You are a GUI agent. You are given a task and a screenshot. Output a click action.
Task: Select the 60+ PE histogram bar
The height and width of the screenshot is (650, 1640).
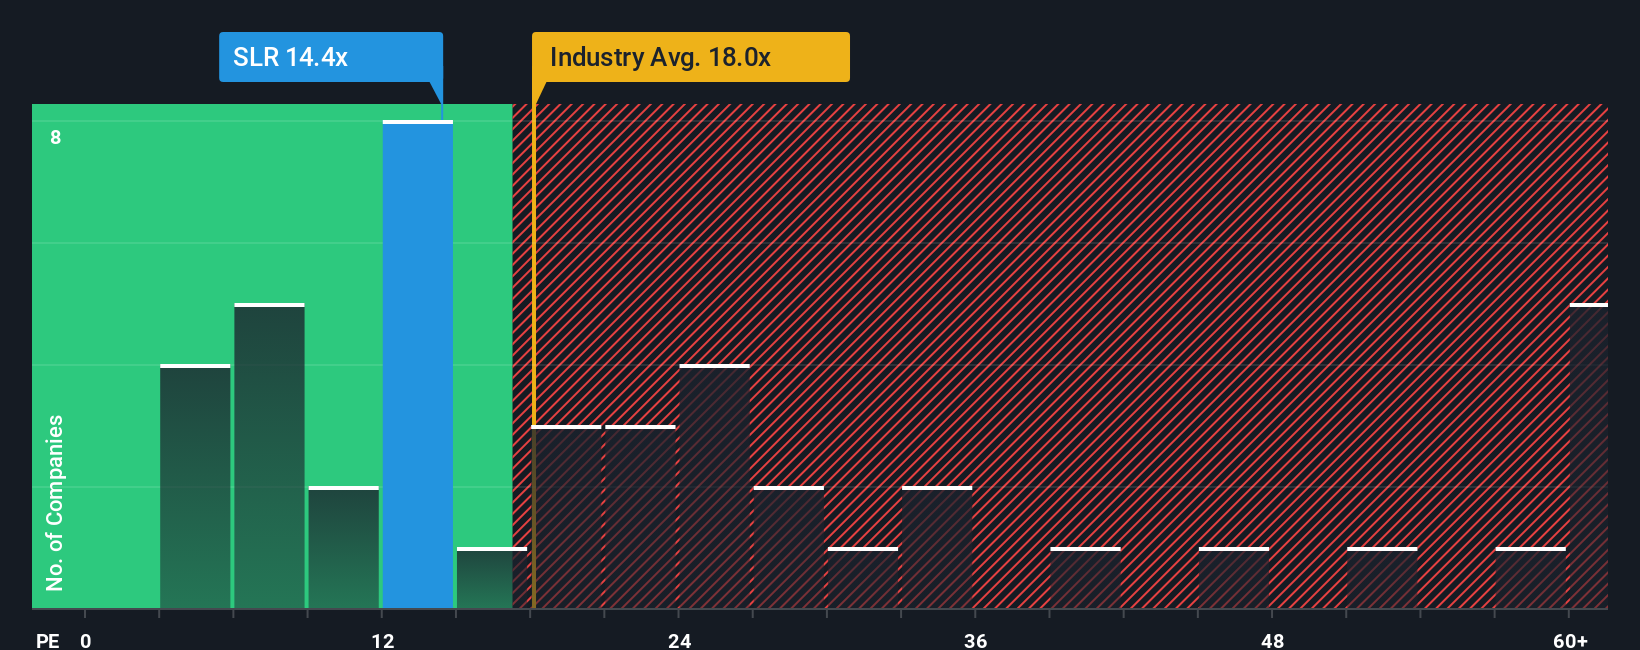coord(1589,456)
